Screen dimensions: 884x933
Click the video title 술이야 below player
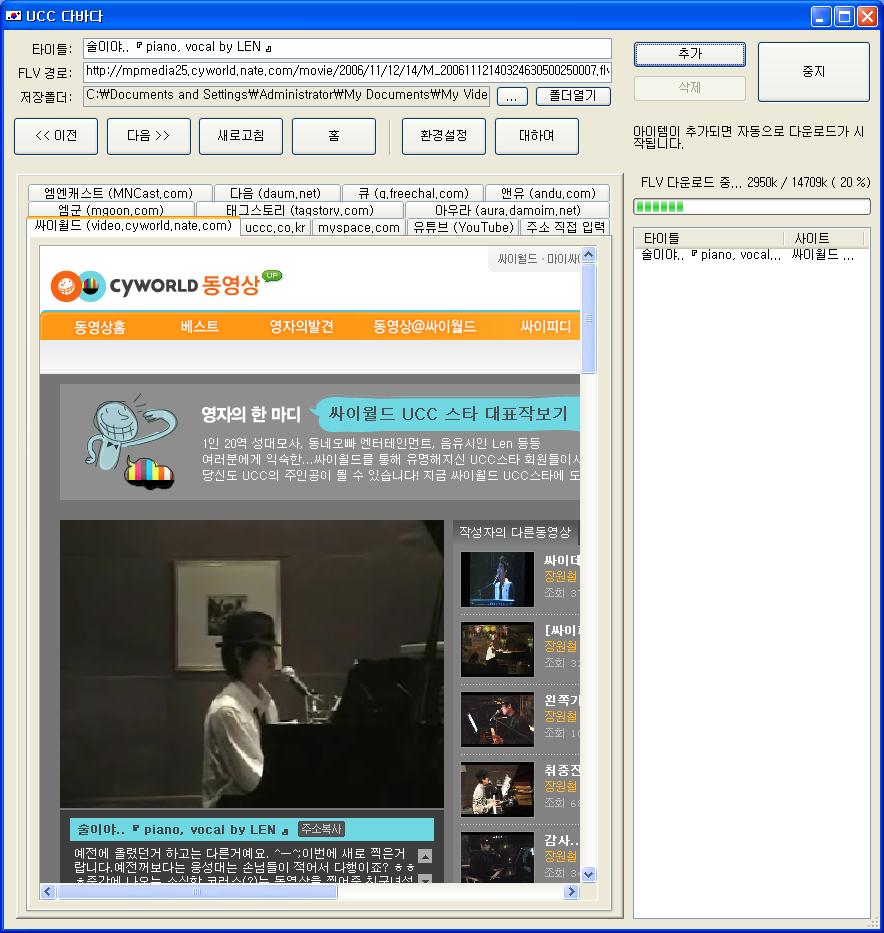click(x=183, y=829)
